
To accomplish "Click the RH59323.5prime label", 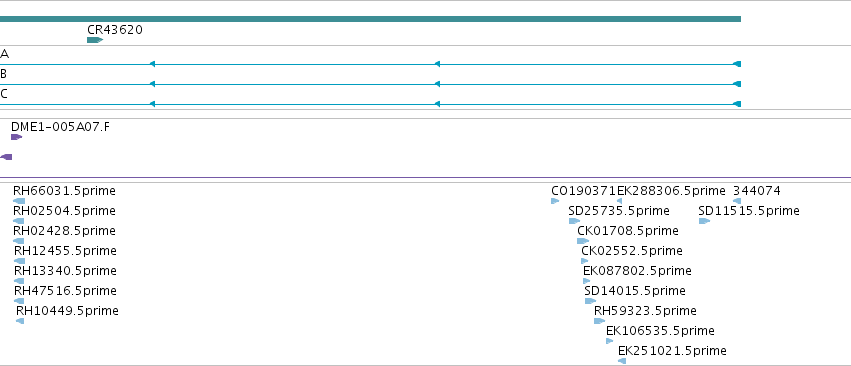I will pyautogui.click(x=646, y=311).
